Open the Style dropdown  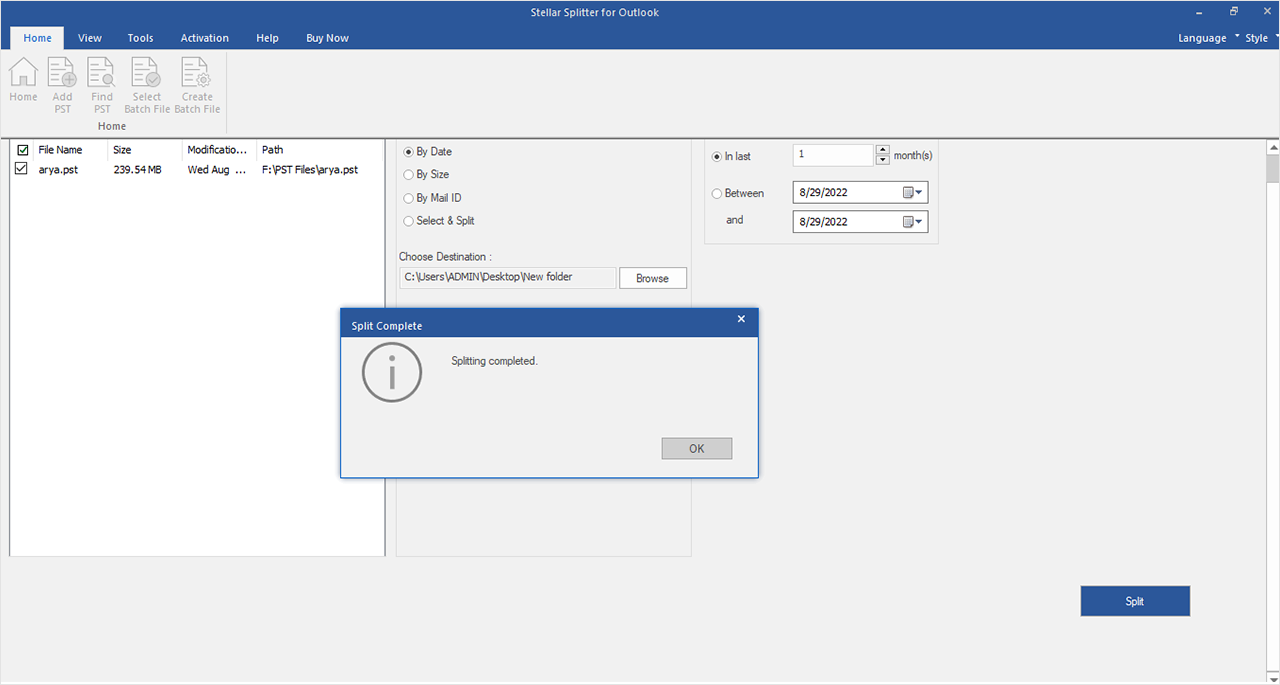(1261, 38)
